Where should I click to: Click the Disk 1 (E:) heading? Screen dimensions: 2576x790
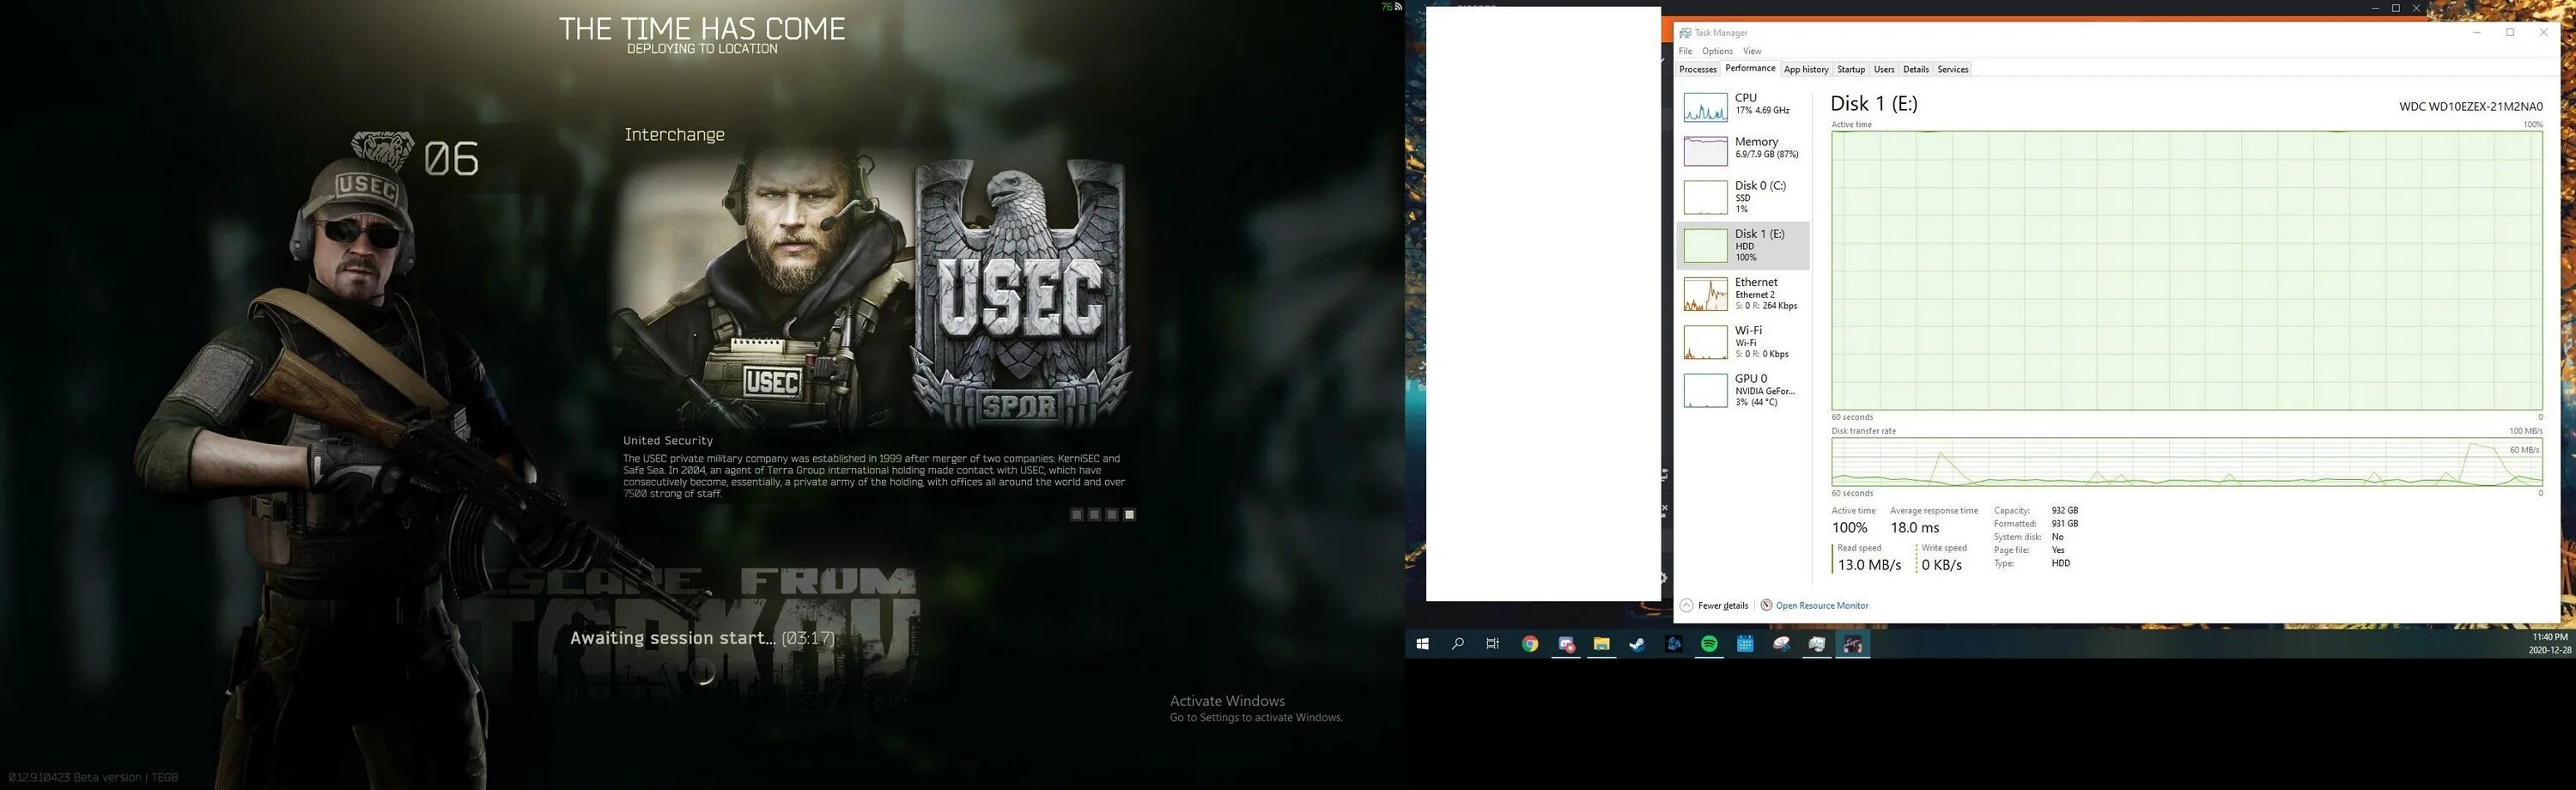pos(1874,103)
